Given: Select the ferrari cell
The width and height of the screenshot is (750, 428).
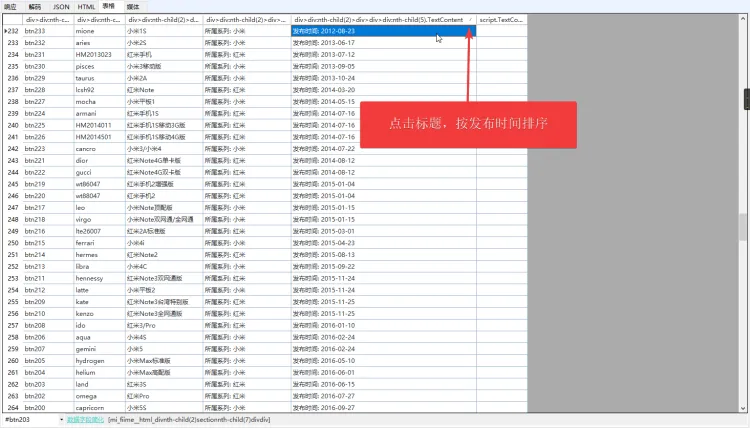Looking at the screenshot, I should pyautogui.click(x=99, y=243).
